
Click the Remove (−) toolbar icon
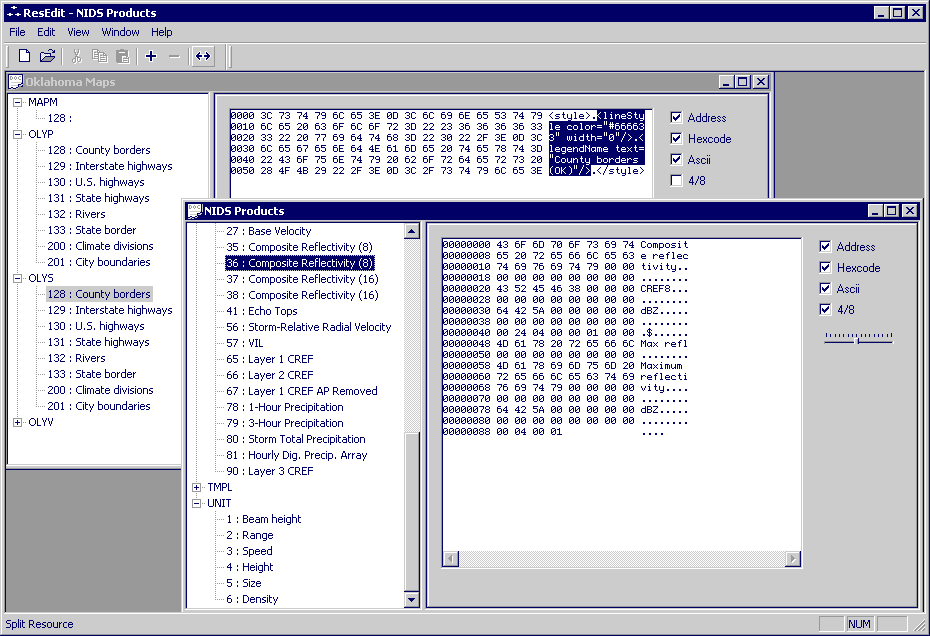(172, 56)
